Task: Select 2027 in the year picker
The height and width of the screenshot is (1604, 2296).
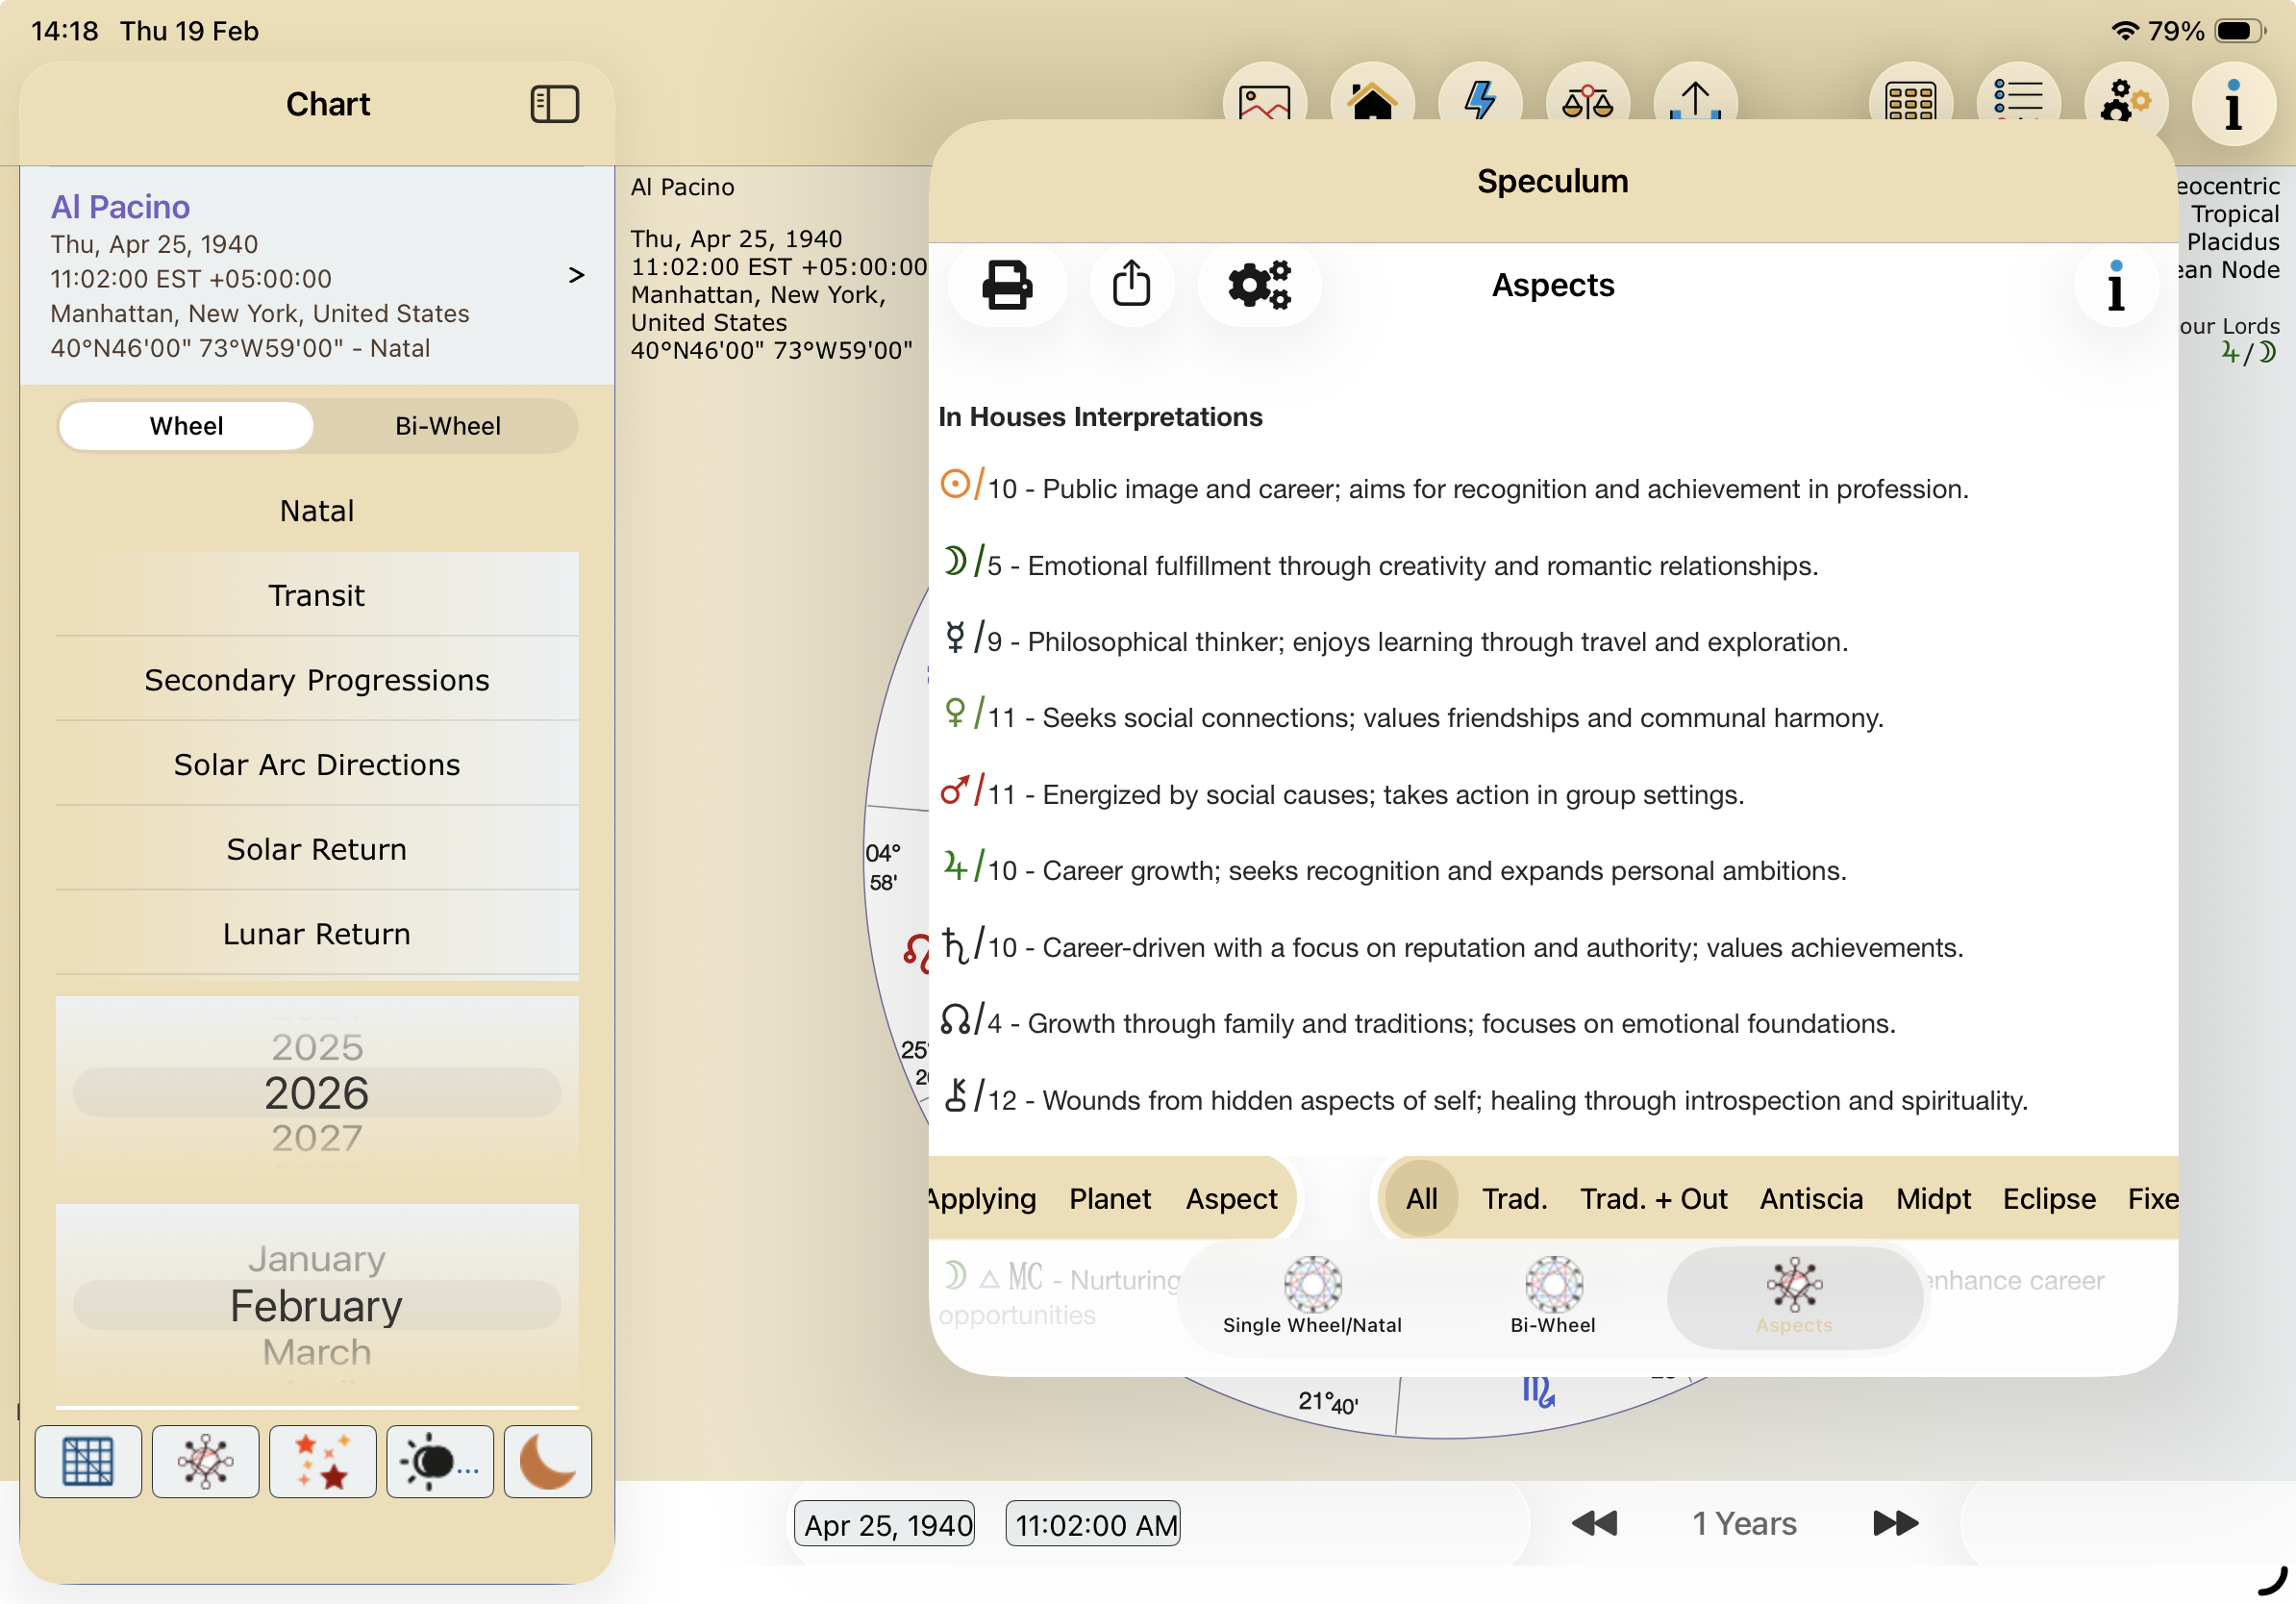Action: click(x=316, y=1138)
